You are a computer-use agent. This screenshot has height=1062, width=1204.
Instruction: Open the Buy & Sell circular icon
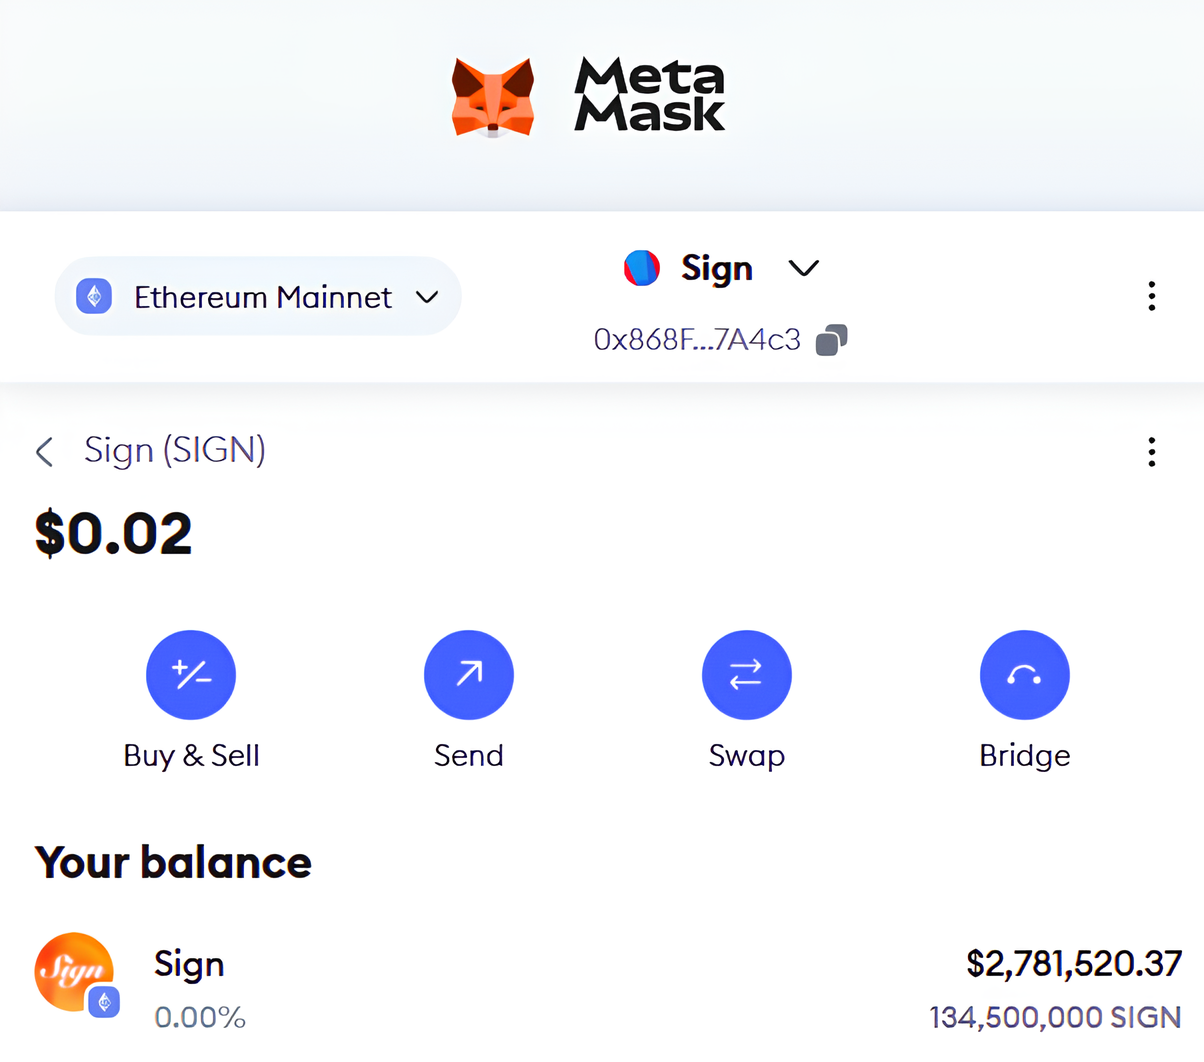click(191, 675)
